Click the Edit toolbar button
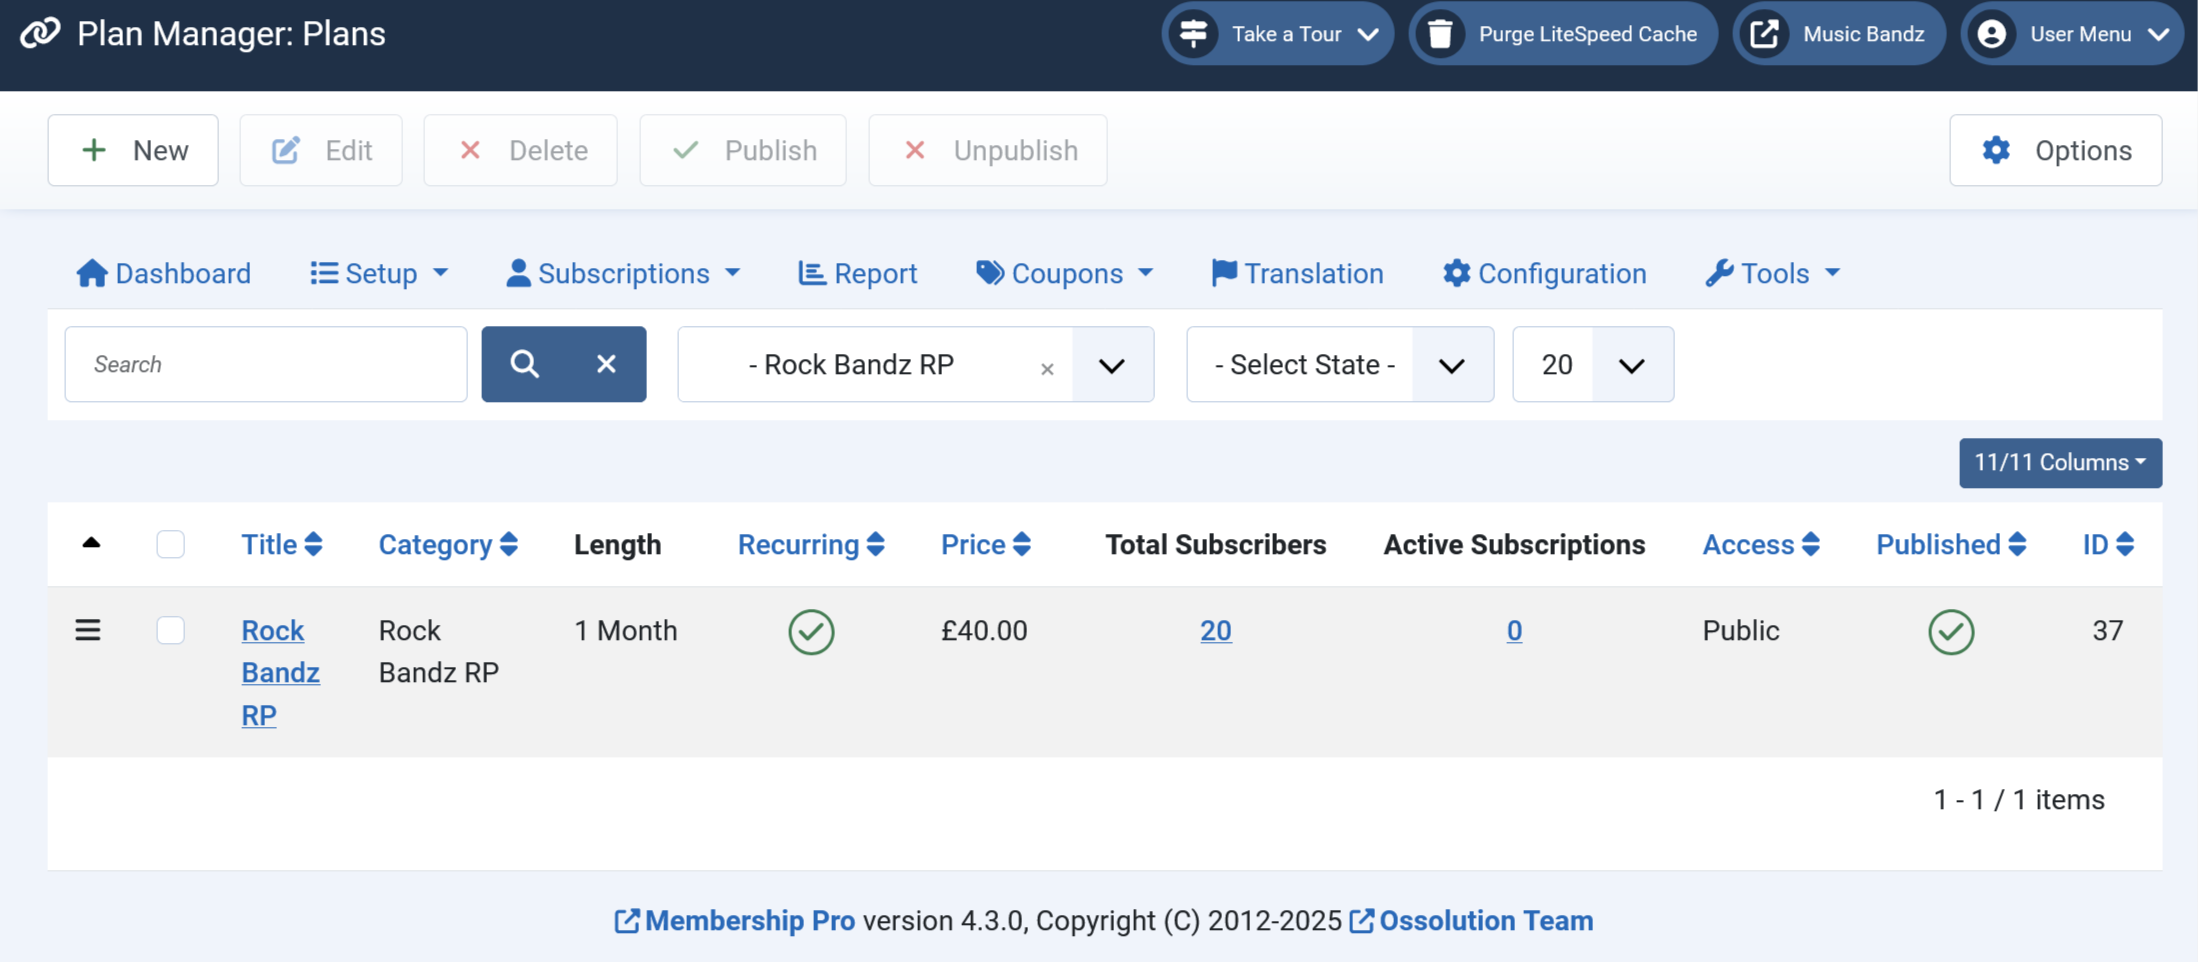The height and width of the screenshot is (962, 2198). click(321, 150)
